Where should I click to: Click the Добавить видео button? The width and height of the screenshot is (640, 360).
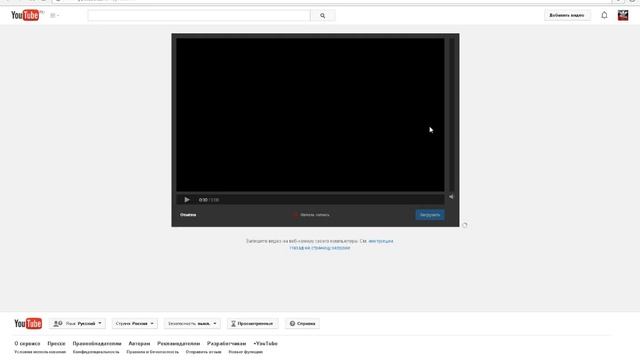tap(567, 15)
